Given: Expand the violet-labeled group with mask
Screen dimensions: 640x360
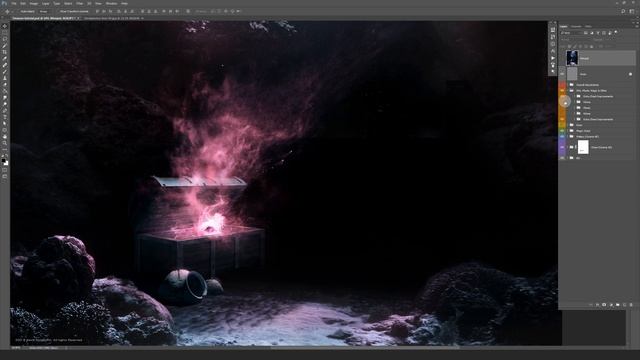Looking at the screenshot, I should (568, 147).
